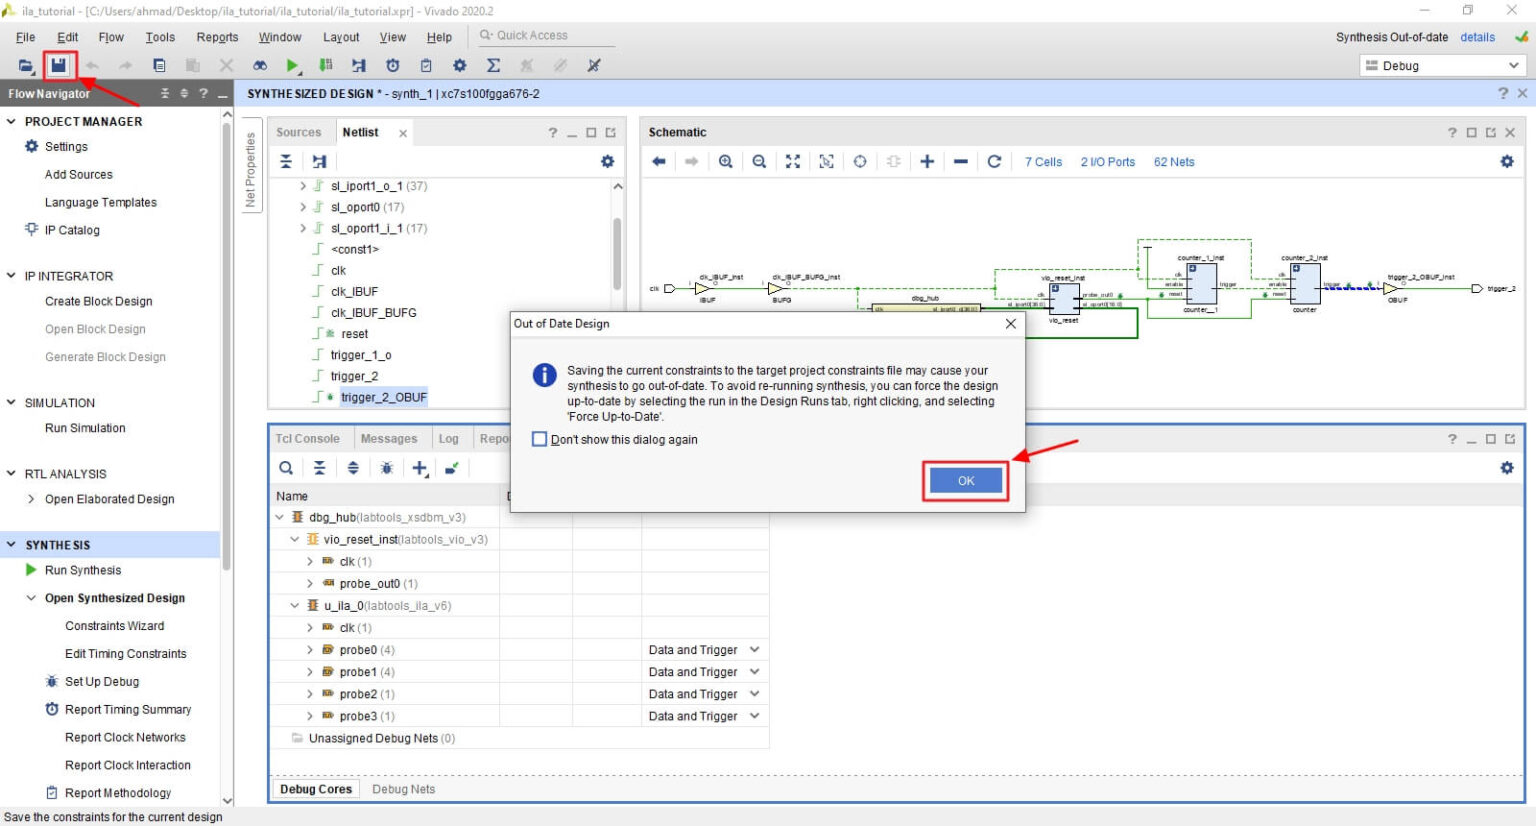Regenerate the schematic with the refresh icon
Screen dimensions: 1536x826
pos(994,162)
